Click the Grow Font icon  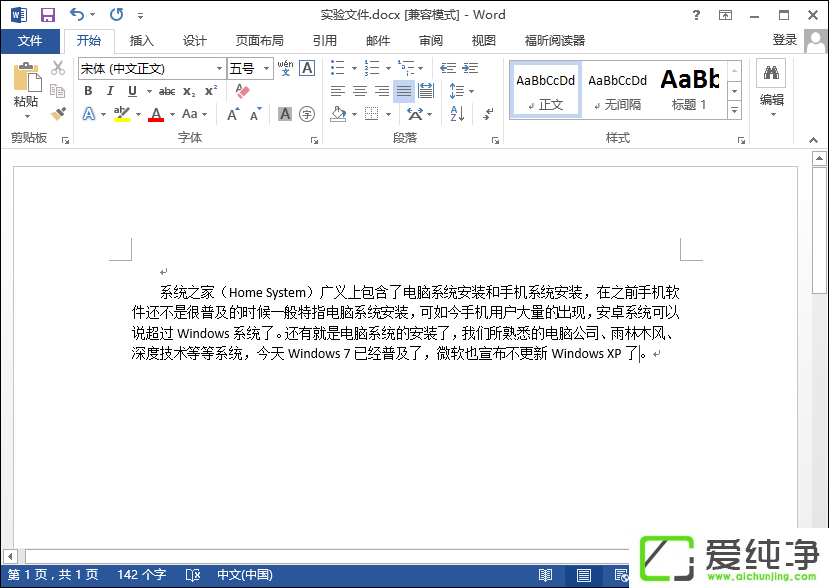[x=233, y=114]
